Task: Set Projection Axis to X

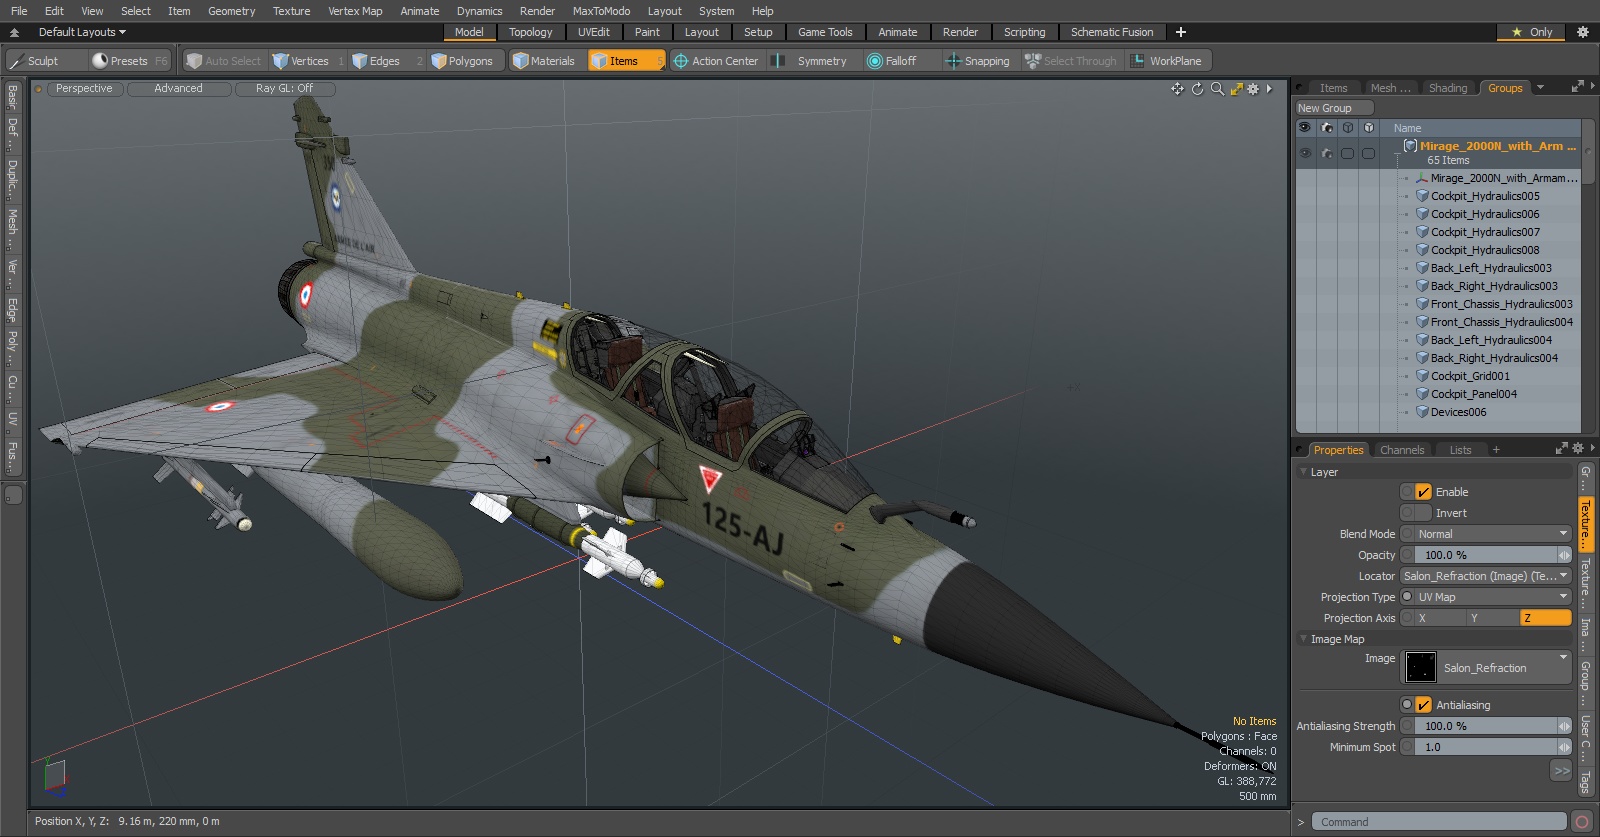Action: 1441,618
